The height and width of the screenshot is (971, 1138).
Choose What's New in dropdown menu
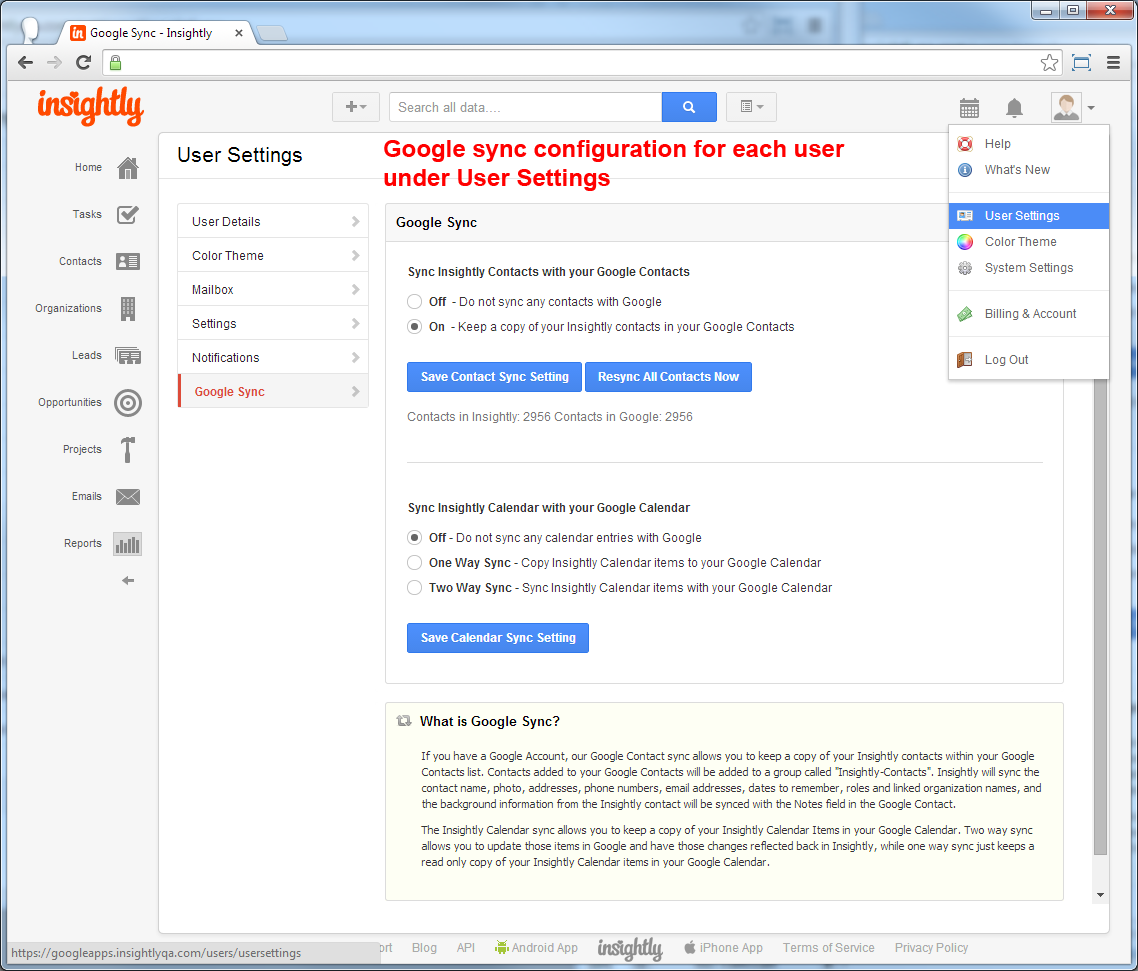coord(1028,170)
